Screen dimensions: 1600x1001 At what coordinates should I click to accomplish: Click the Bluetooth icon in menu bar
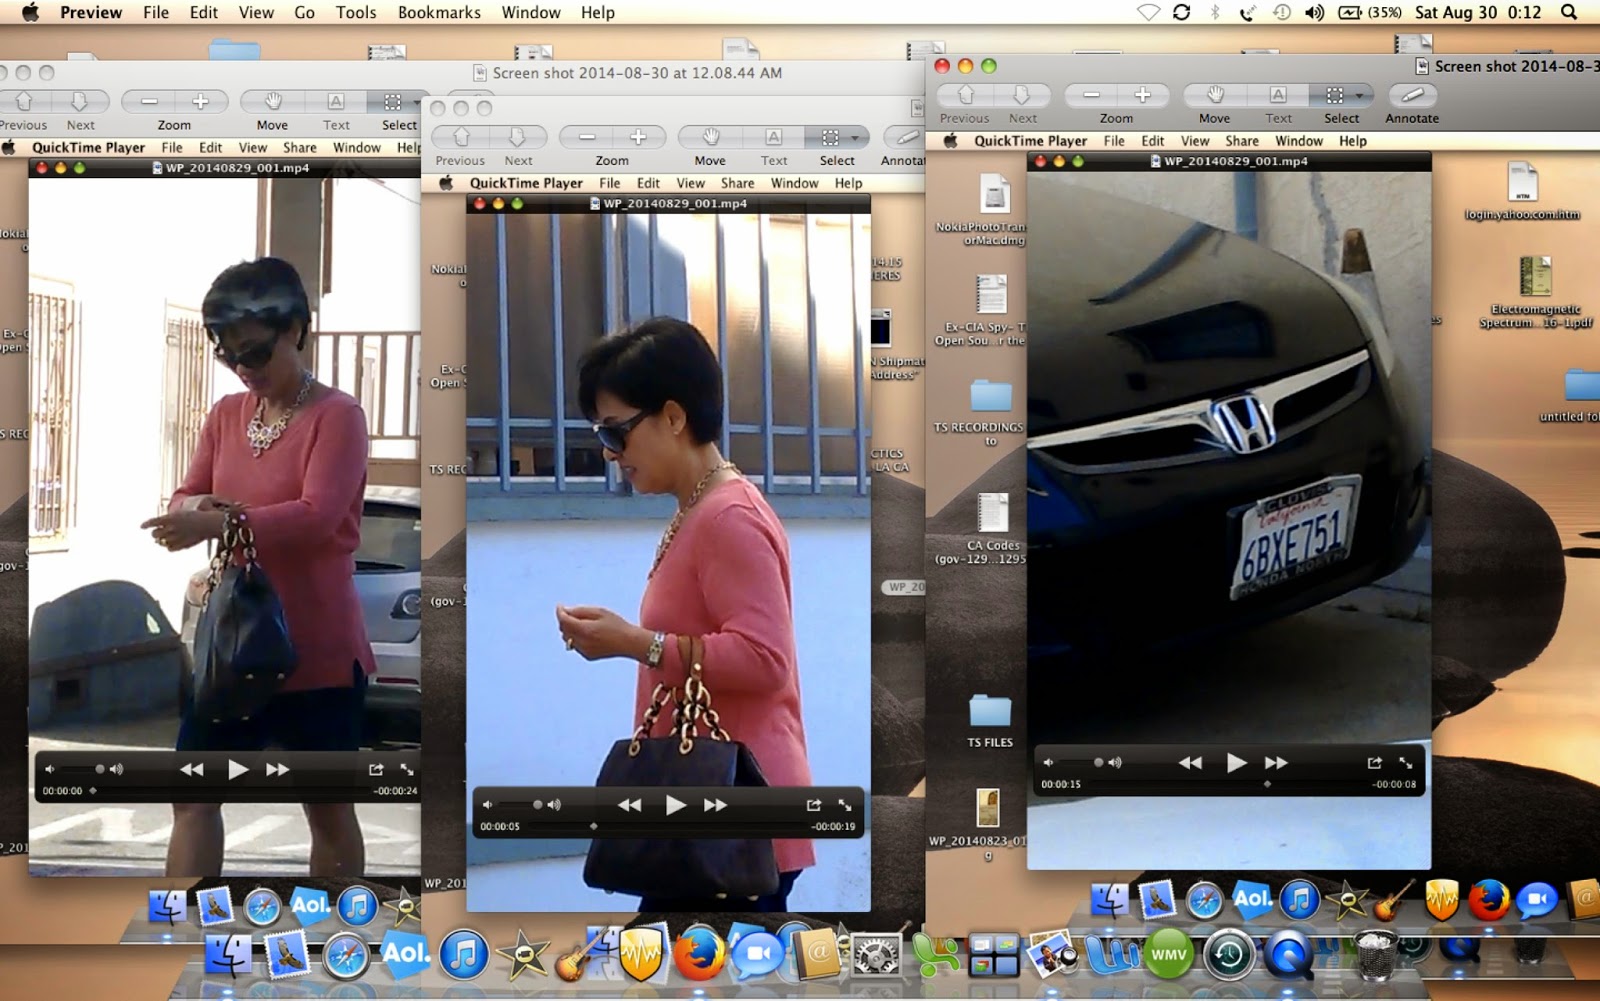click(x=1215, y=12)
